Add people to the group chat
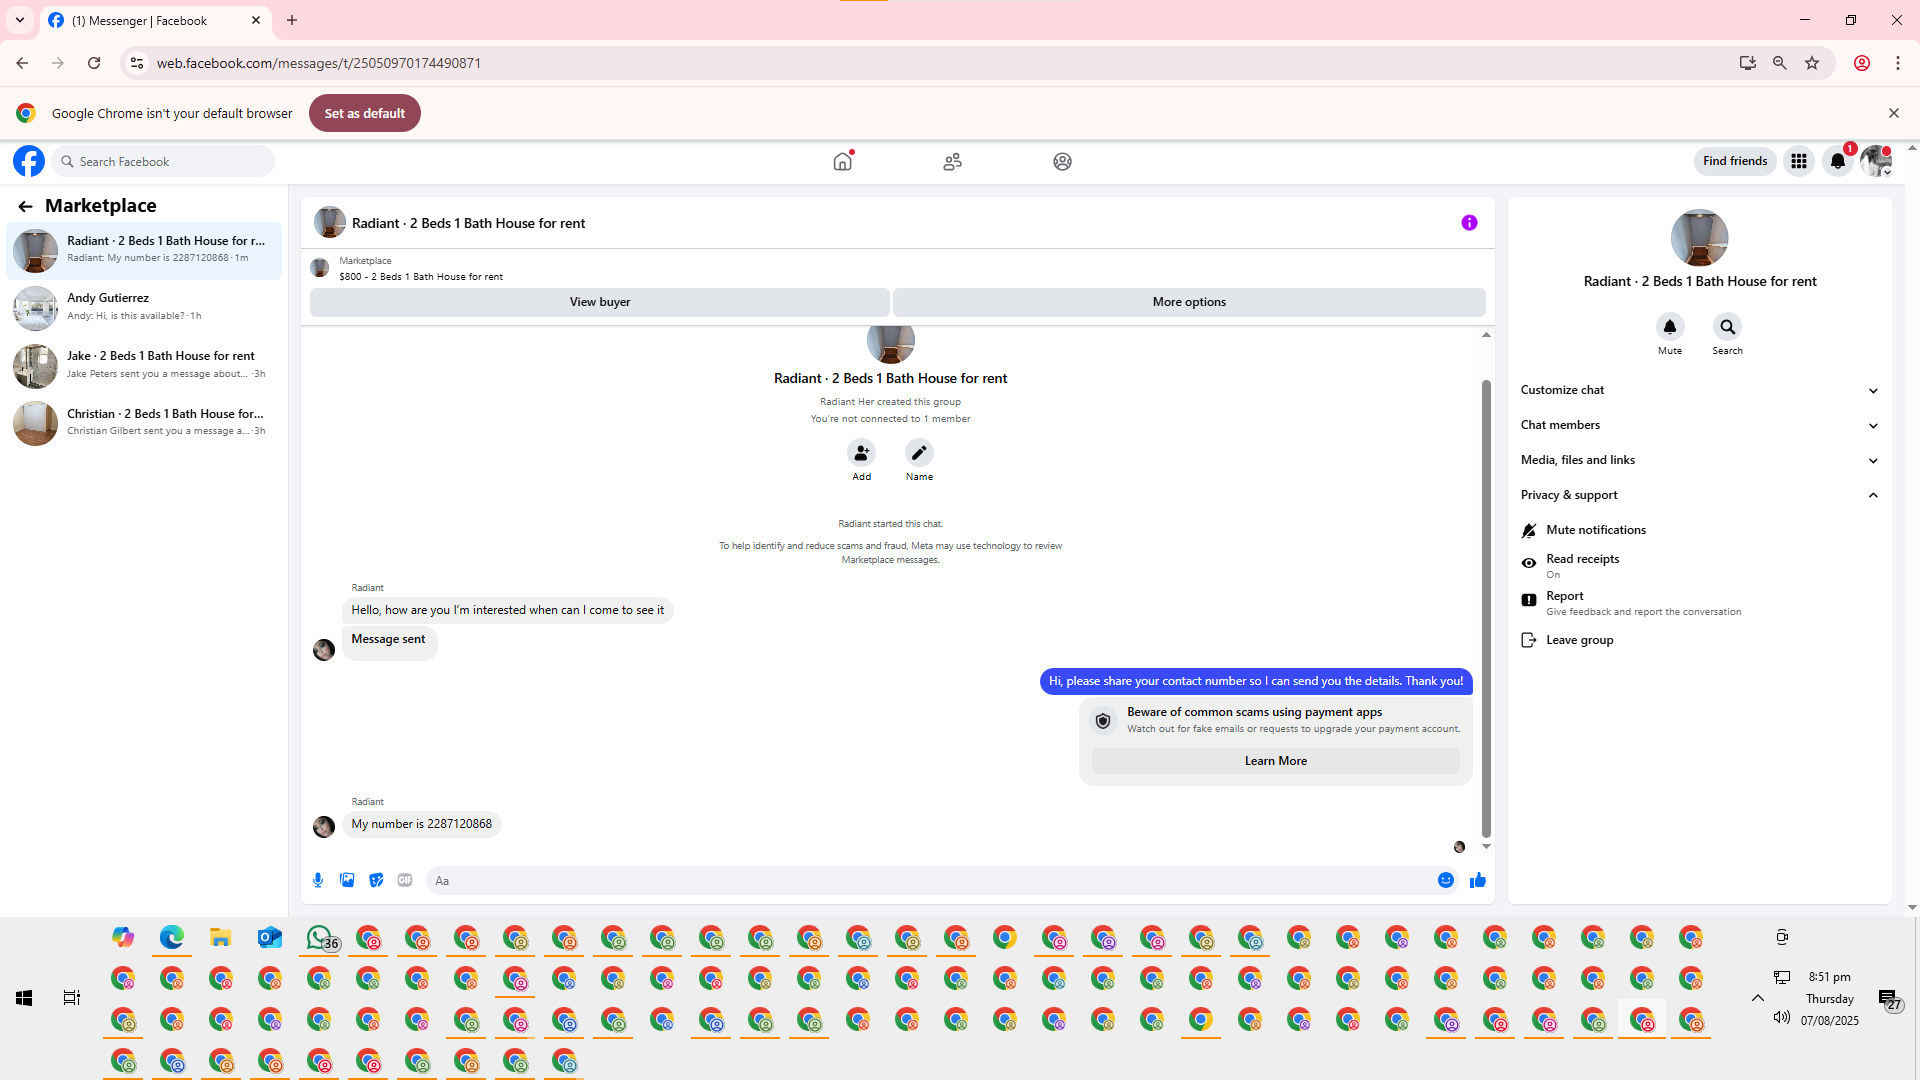 [861, 453]
